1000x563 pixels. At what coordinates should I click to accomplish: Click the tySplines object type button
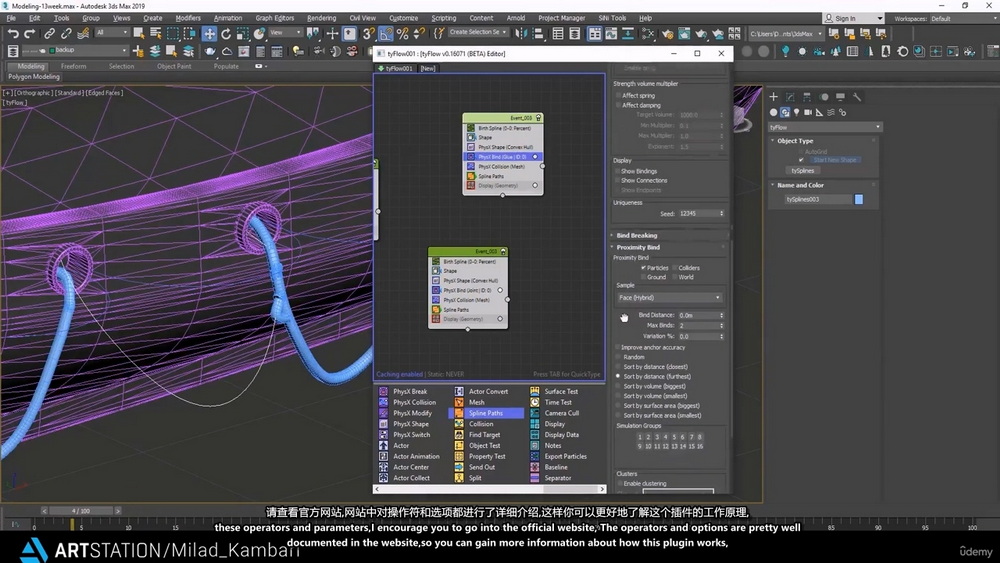coord(803,171)
